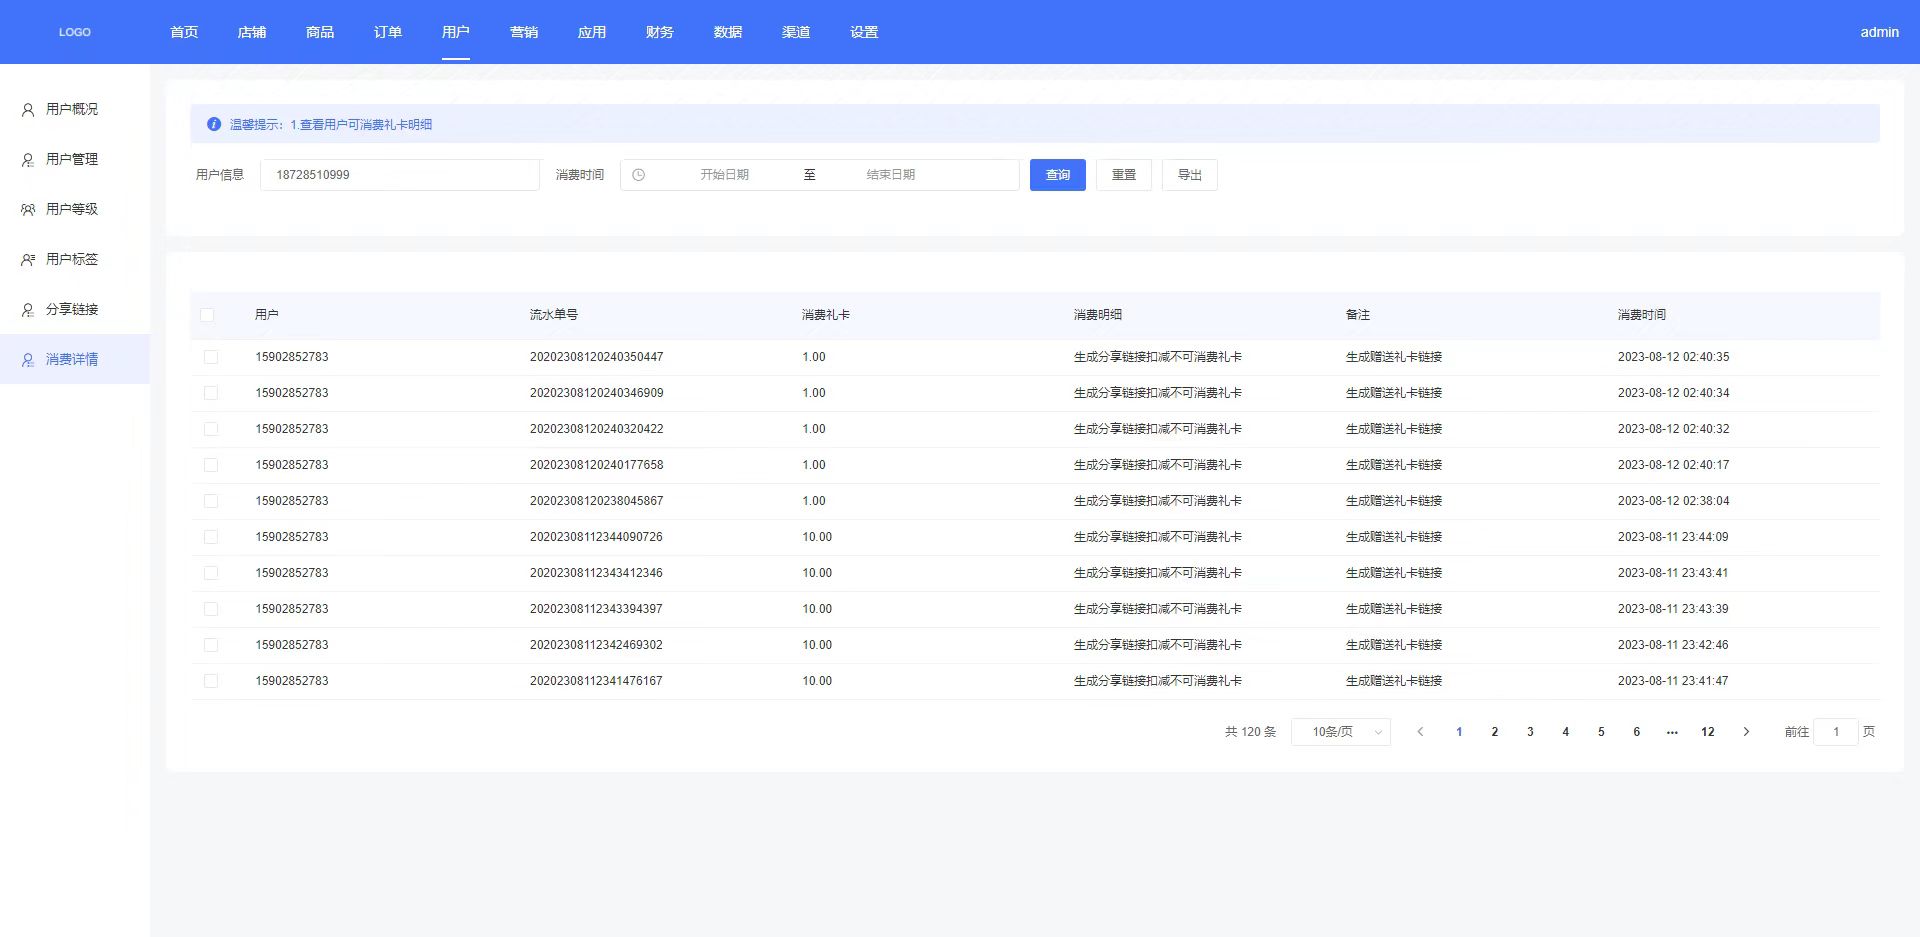Click the 查询 button
The image size is (1920, 937).
pos(1058,175)
